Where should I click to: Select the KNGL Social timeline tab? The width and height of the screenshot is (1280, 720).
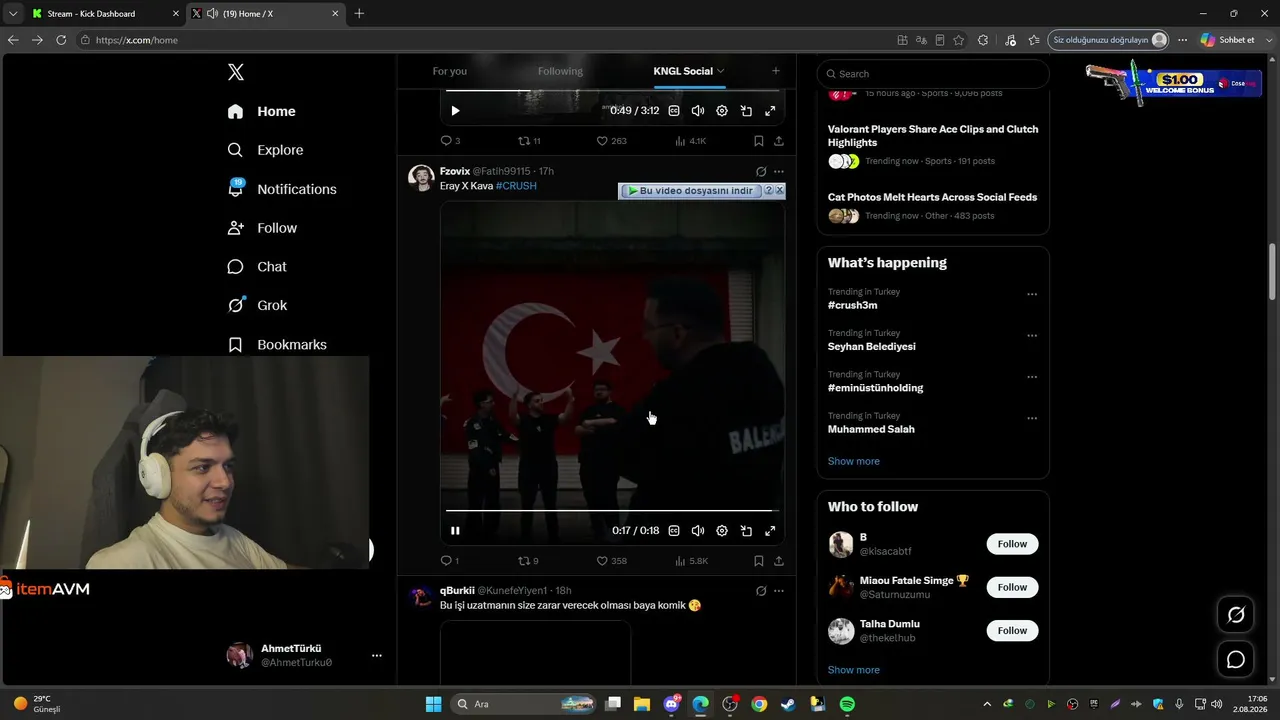[683, 71]
